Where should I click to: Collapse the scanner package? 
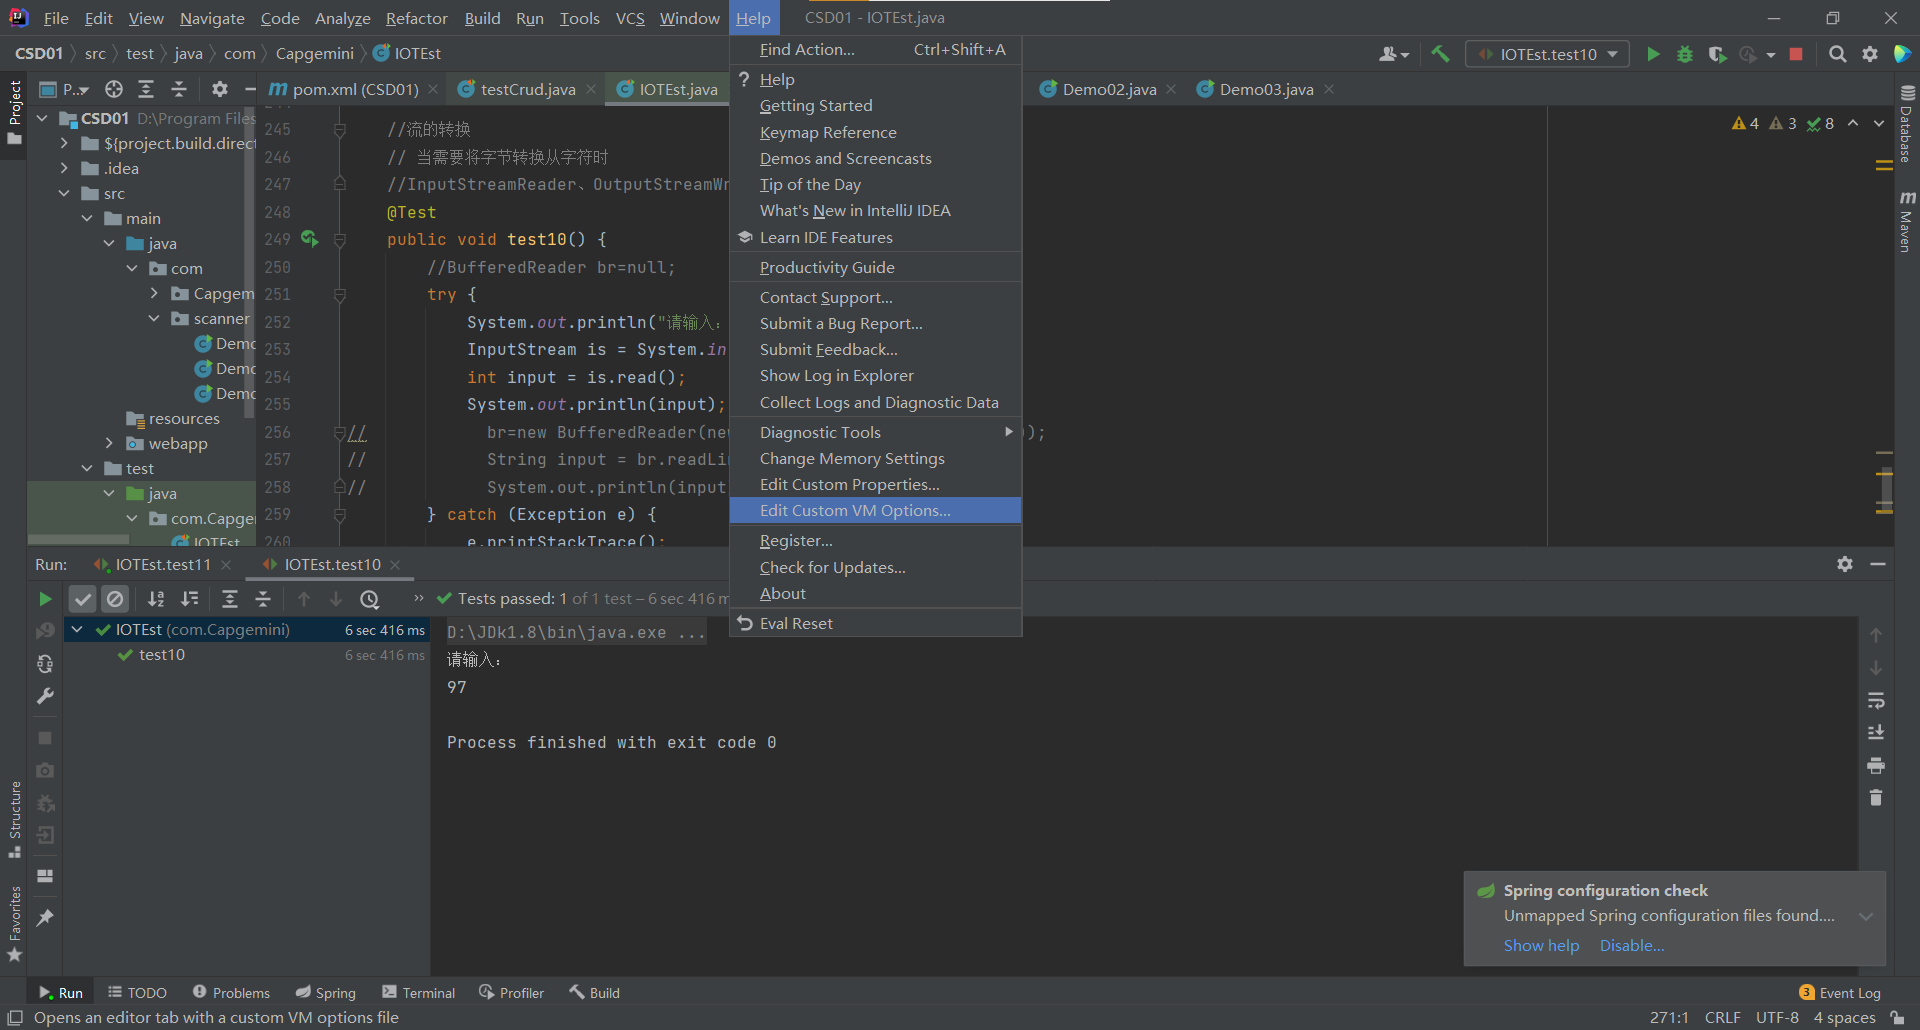154,318
